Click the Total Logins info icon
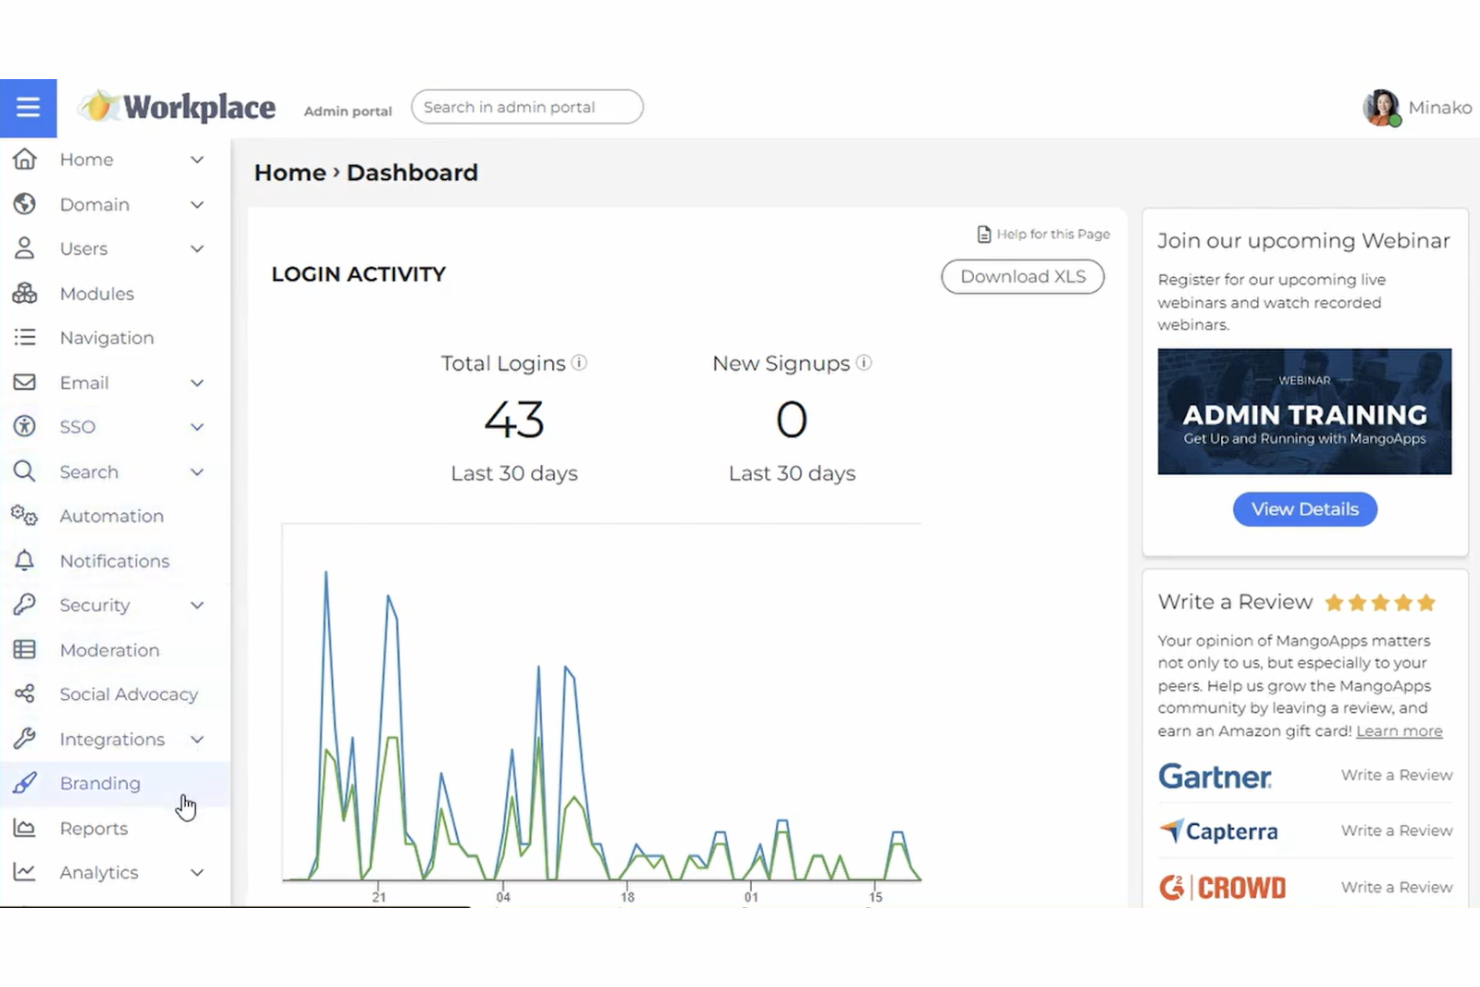 click(x=579, y=363)
